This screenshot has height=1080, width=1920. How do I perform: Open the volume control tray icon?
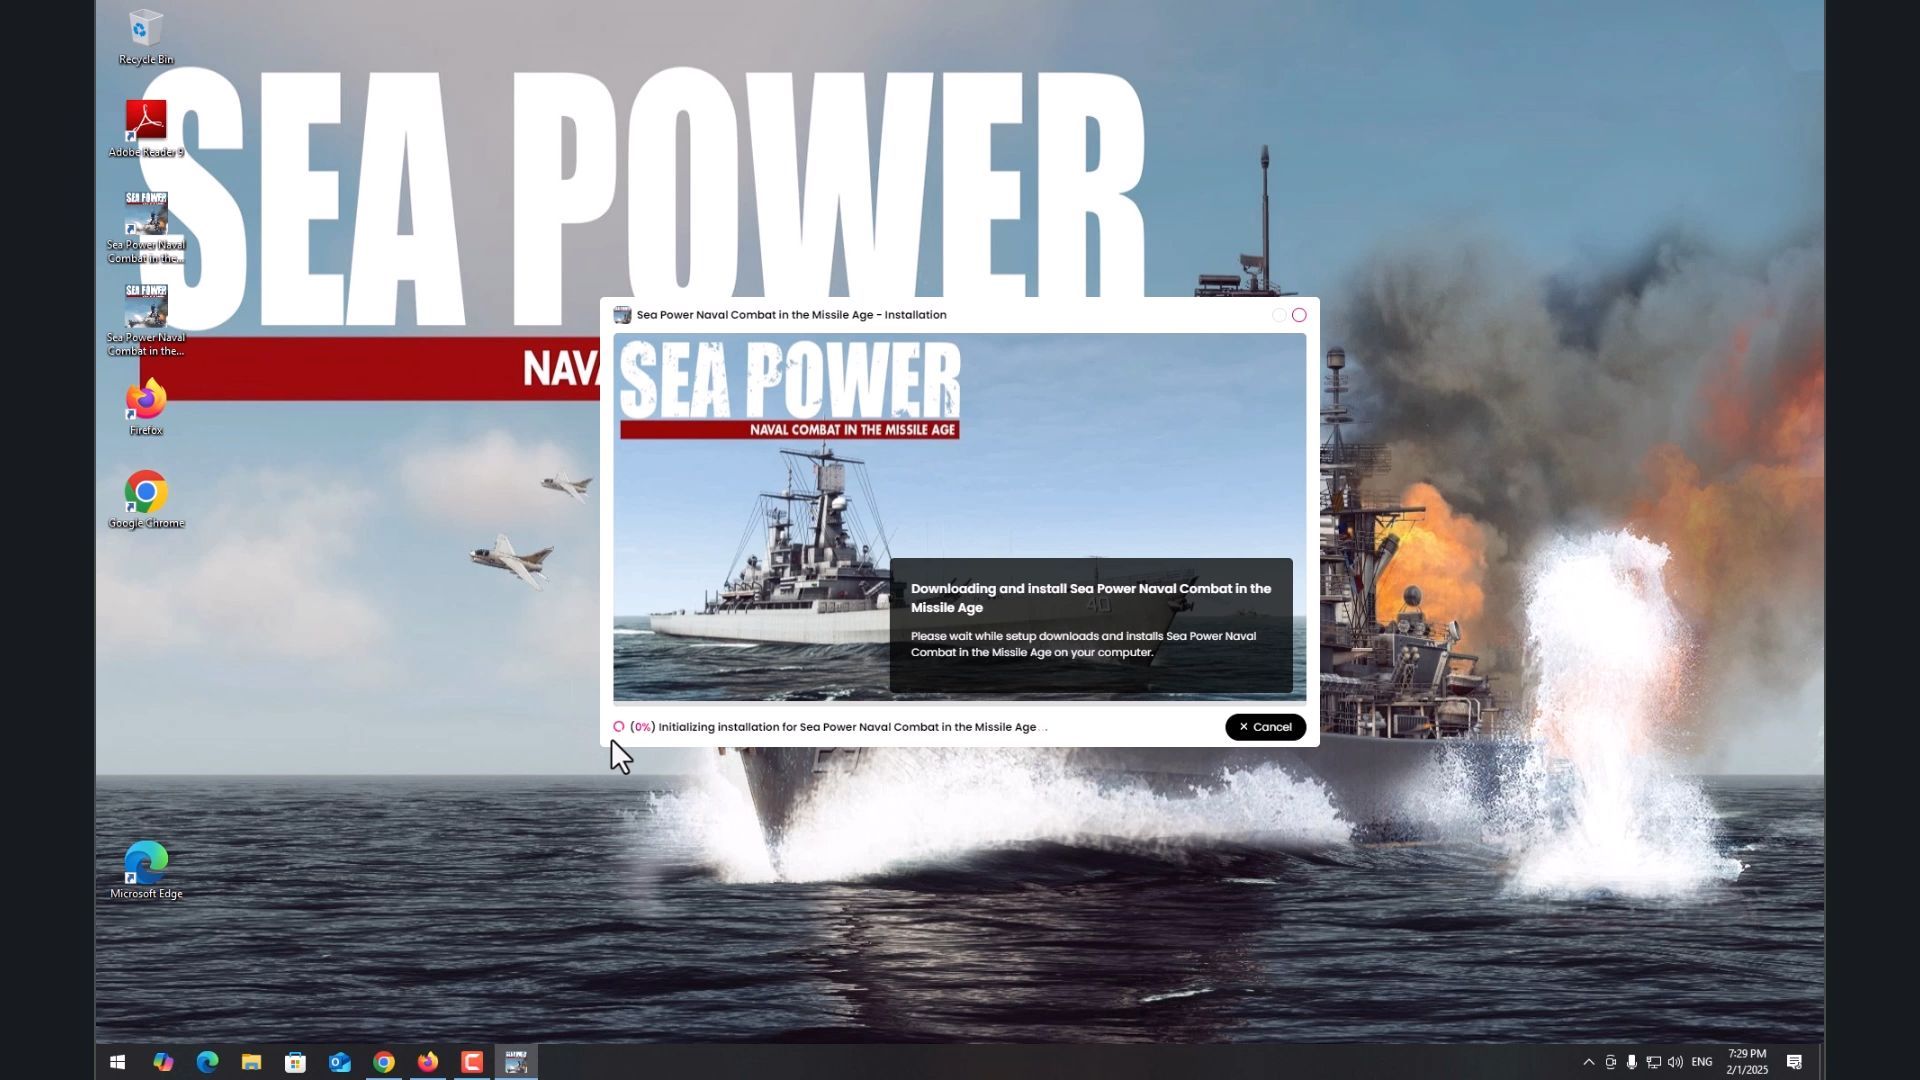(1675, 1062)
